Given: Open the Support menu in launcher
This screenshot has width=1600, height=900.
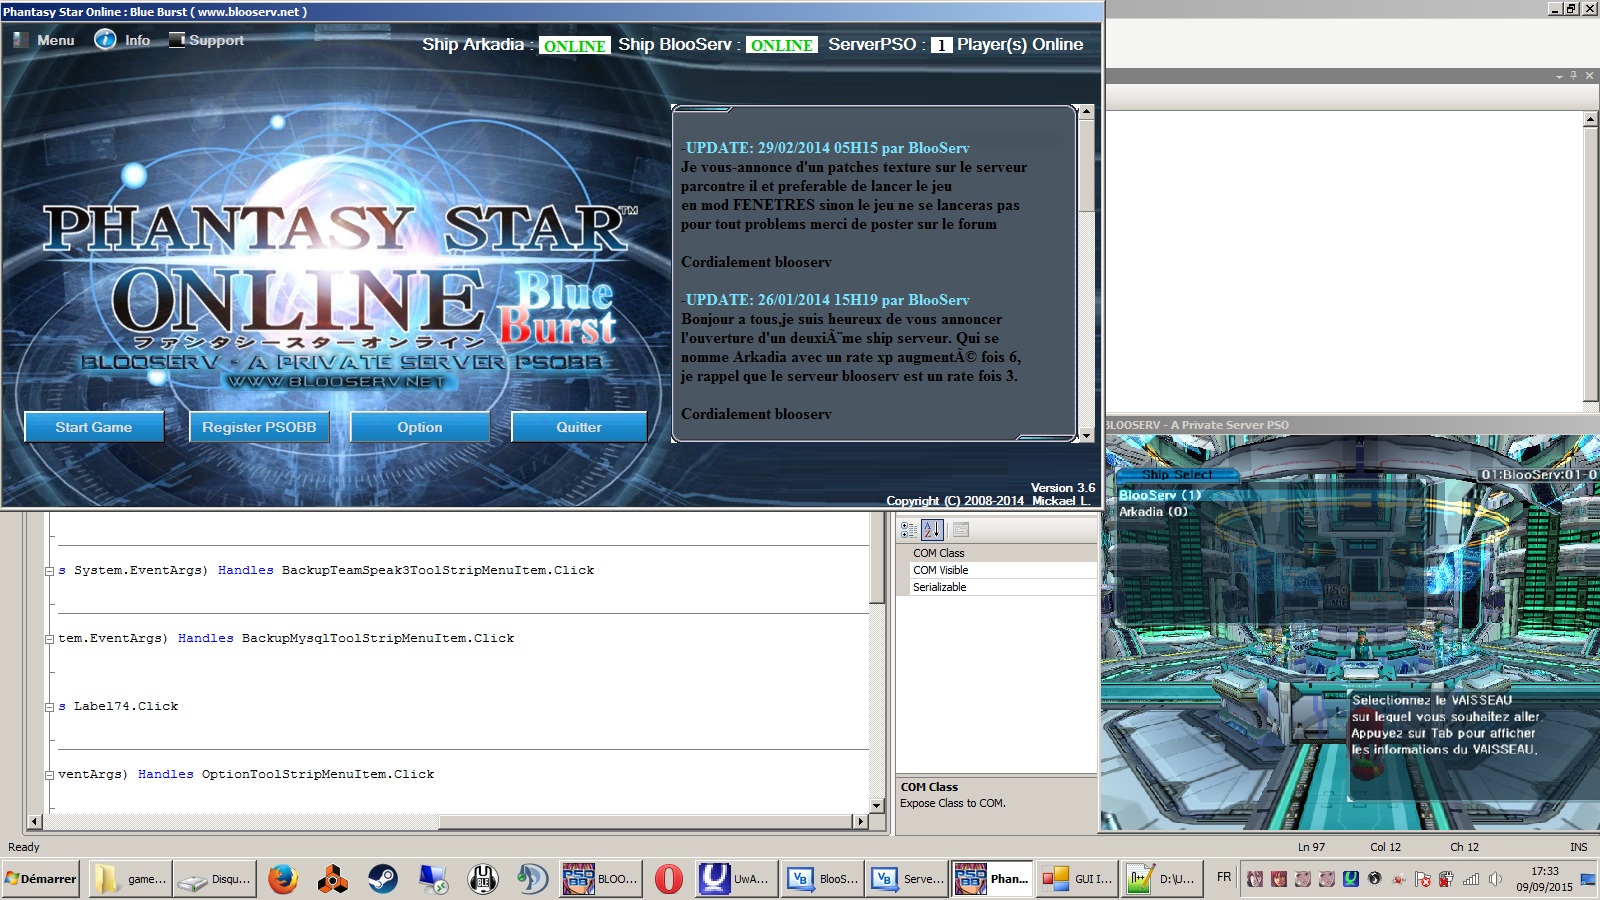Looking at the screenshot, I should [216, 40].
